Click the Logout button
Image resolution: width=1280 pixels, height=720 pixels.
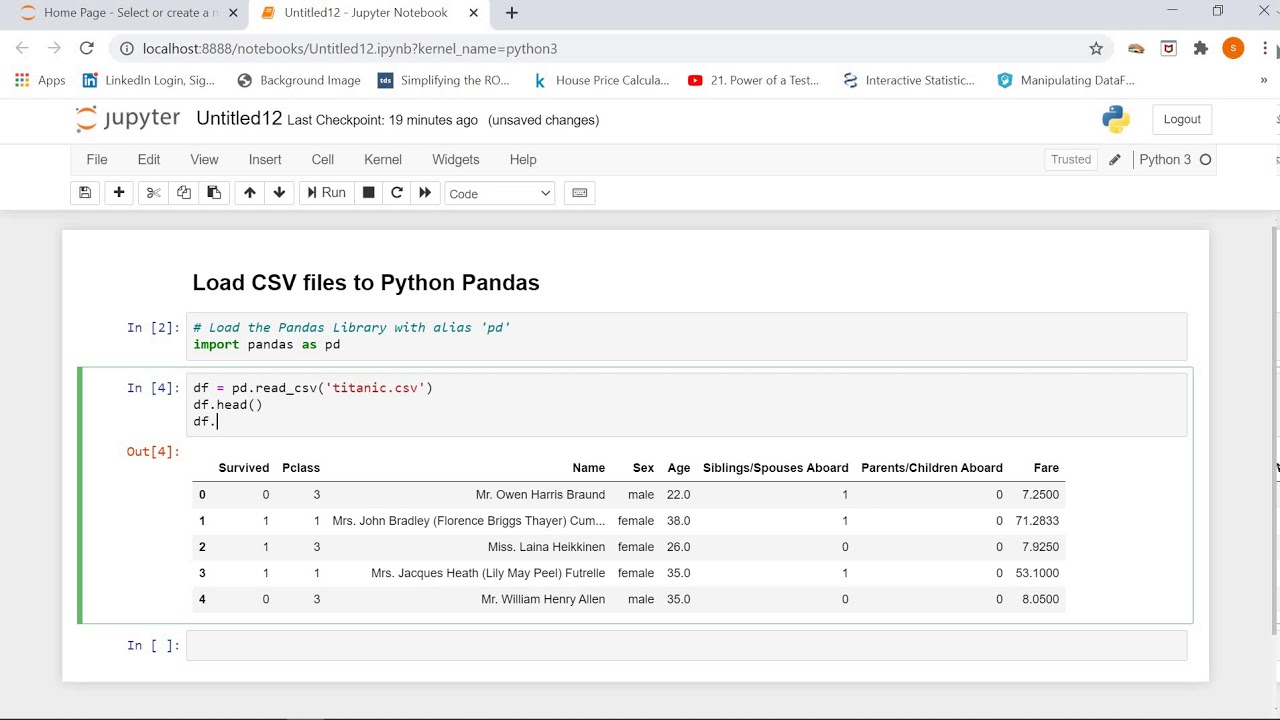pyautogui.click(x=1182, y=119)
